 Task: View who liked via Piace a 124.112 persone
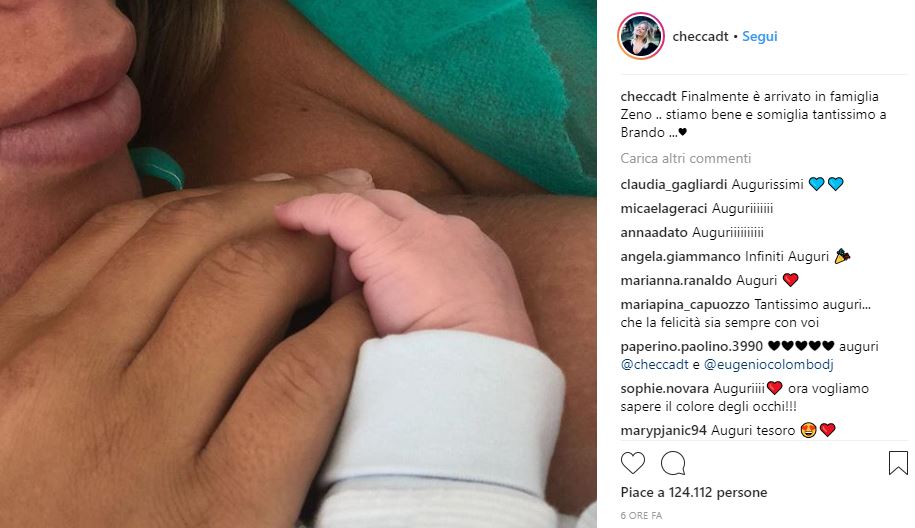point(694,492)
